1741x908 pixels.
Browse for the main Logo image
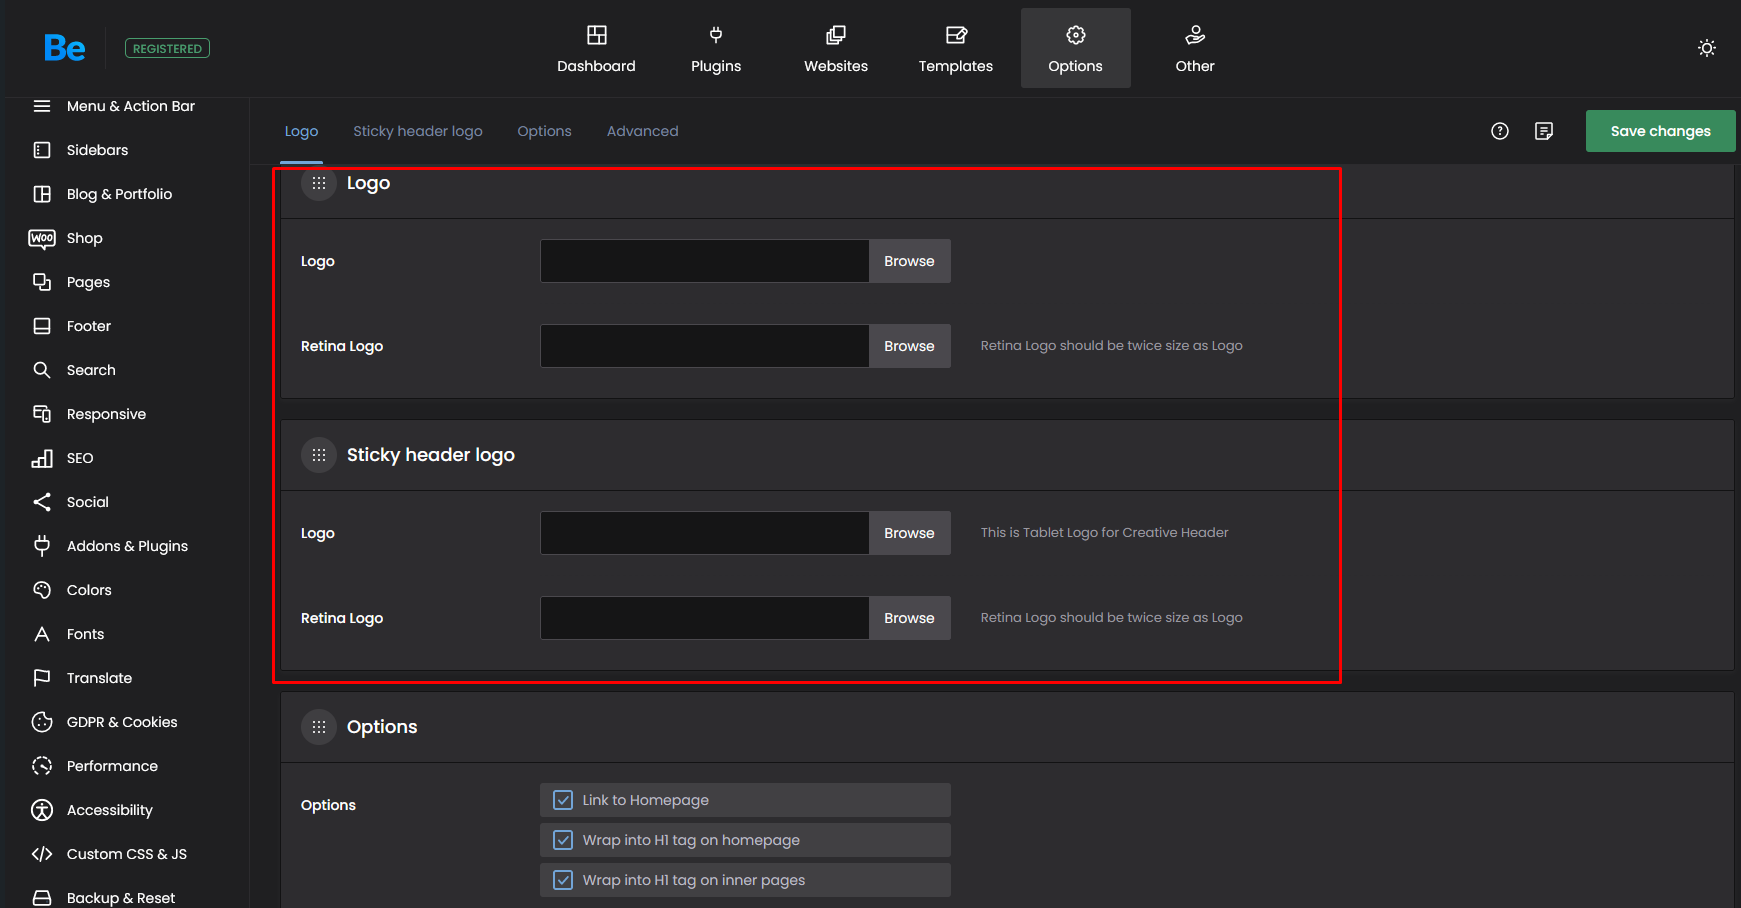(x=909, y=261)
